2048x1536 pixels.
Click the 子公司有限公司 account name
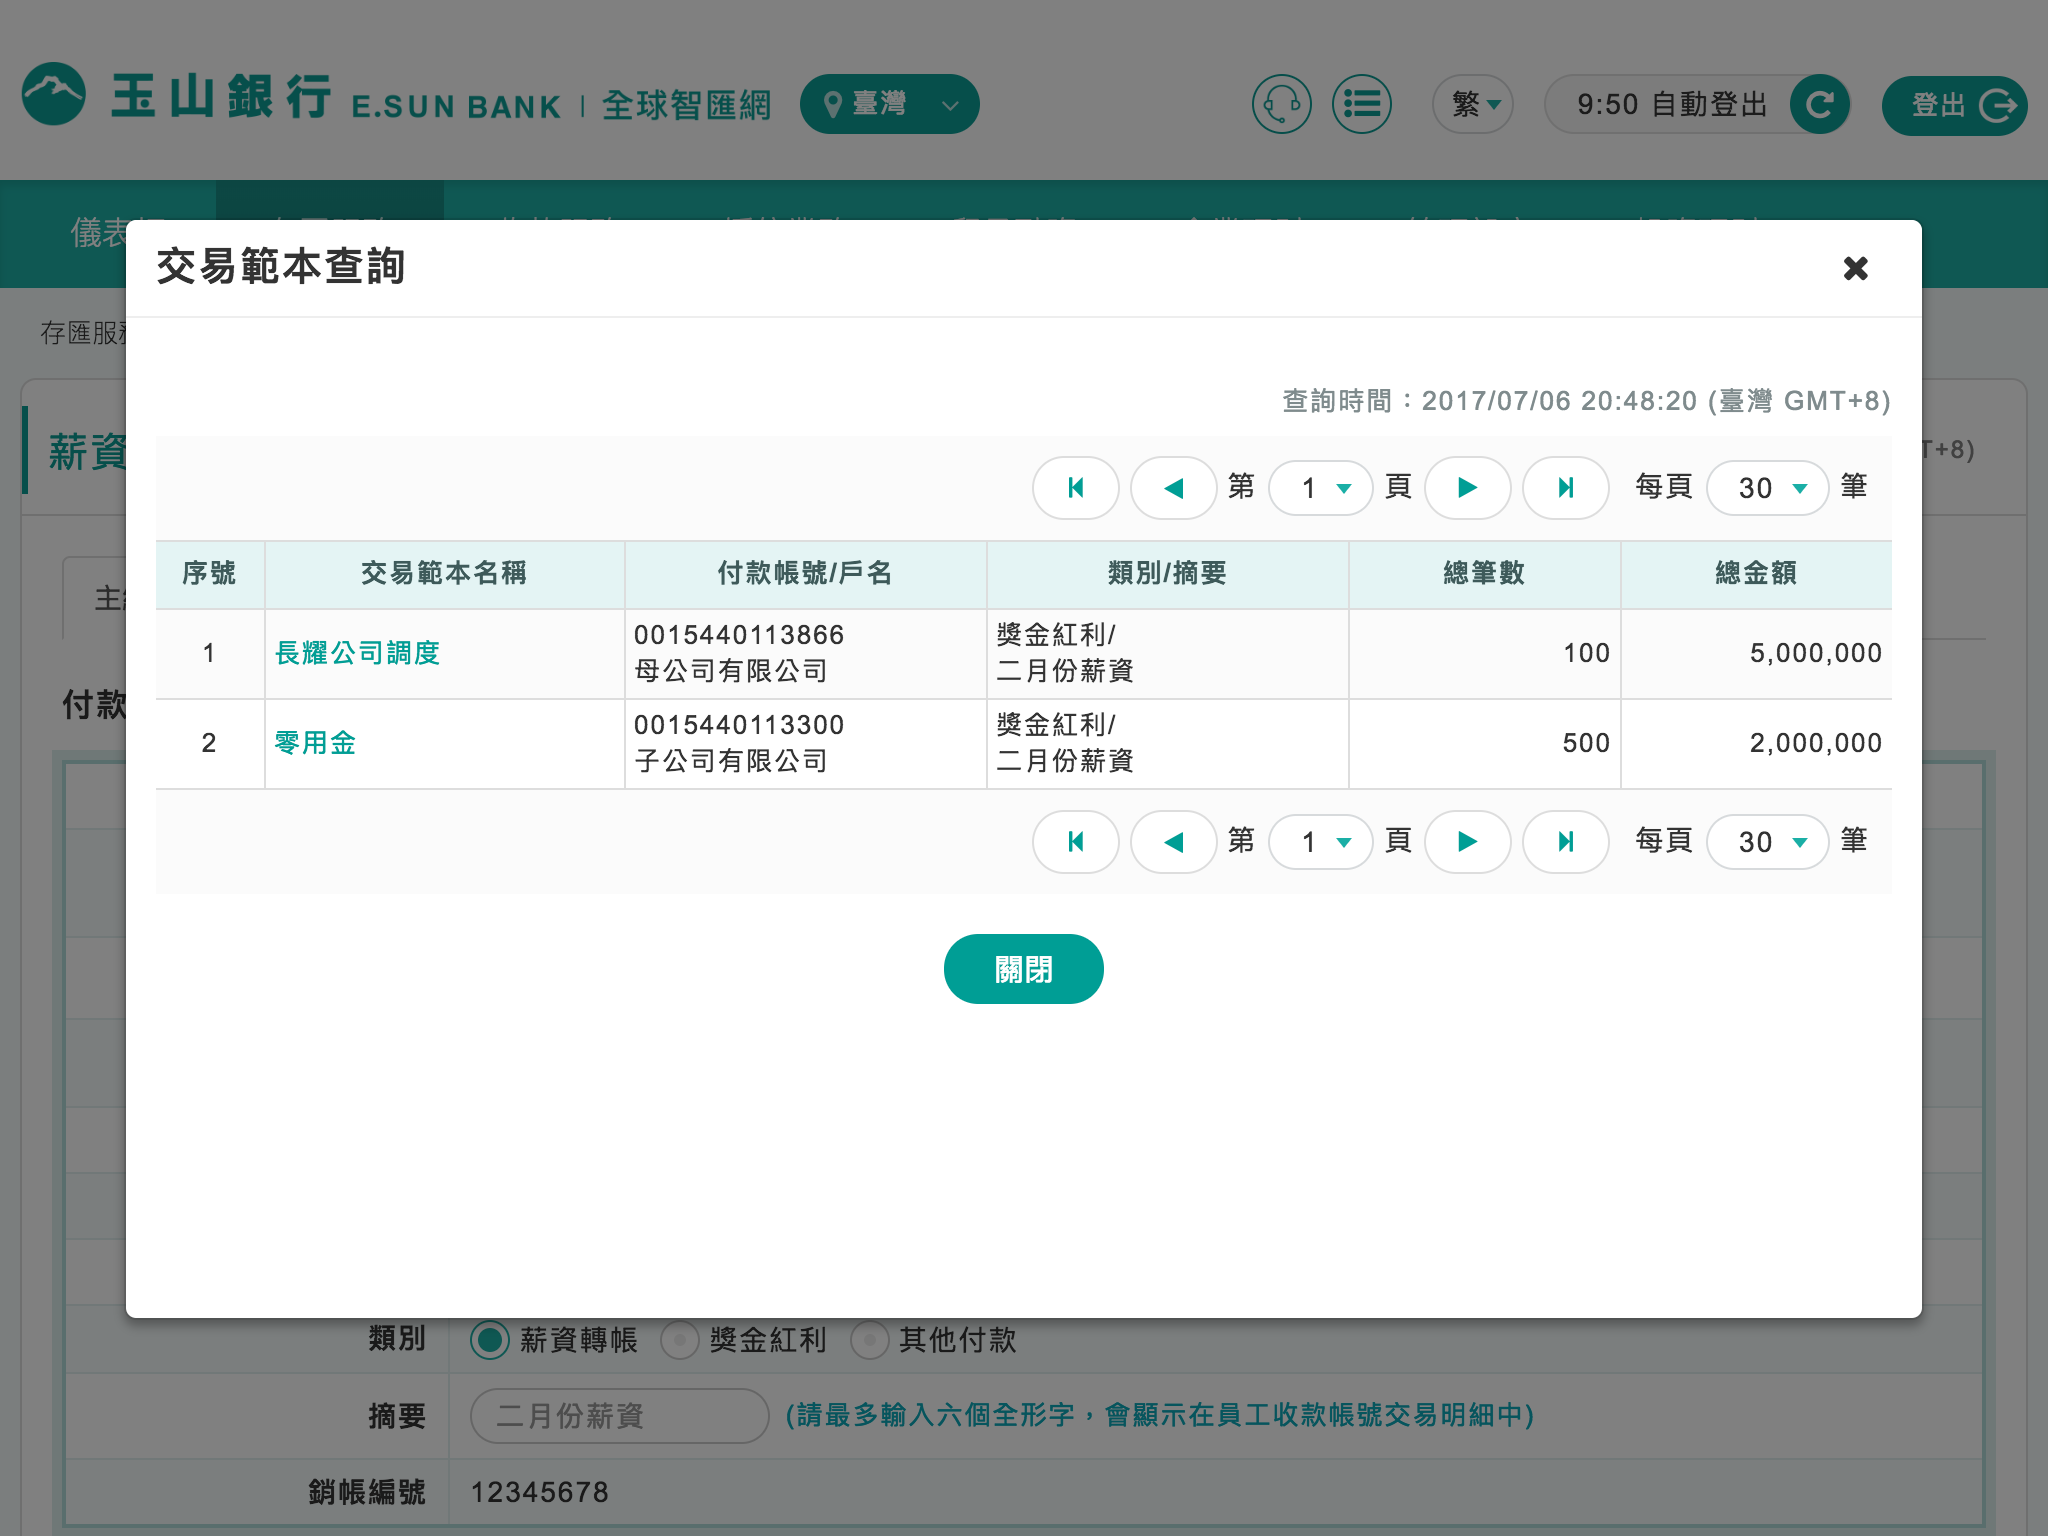click(731, 761)
